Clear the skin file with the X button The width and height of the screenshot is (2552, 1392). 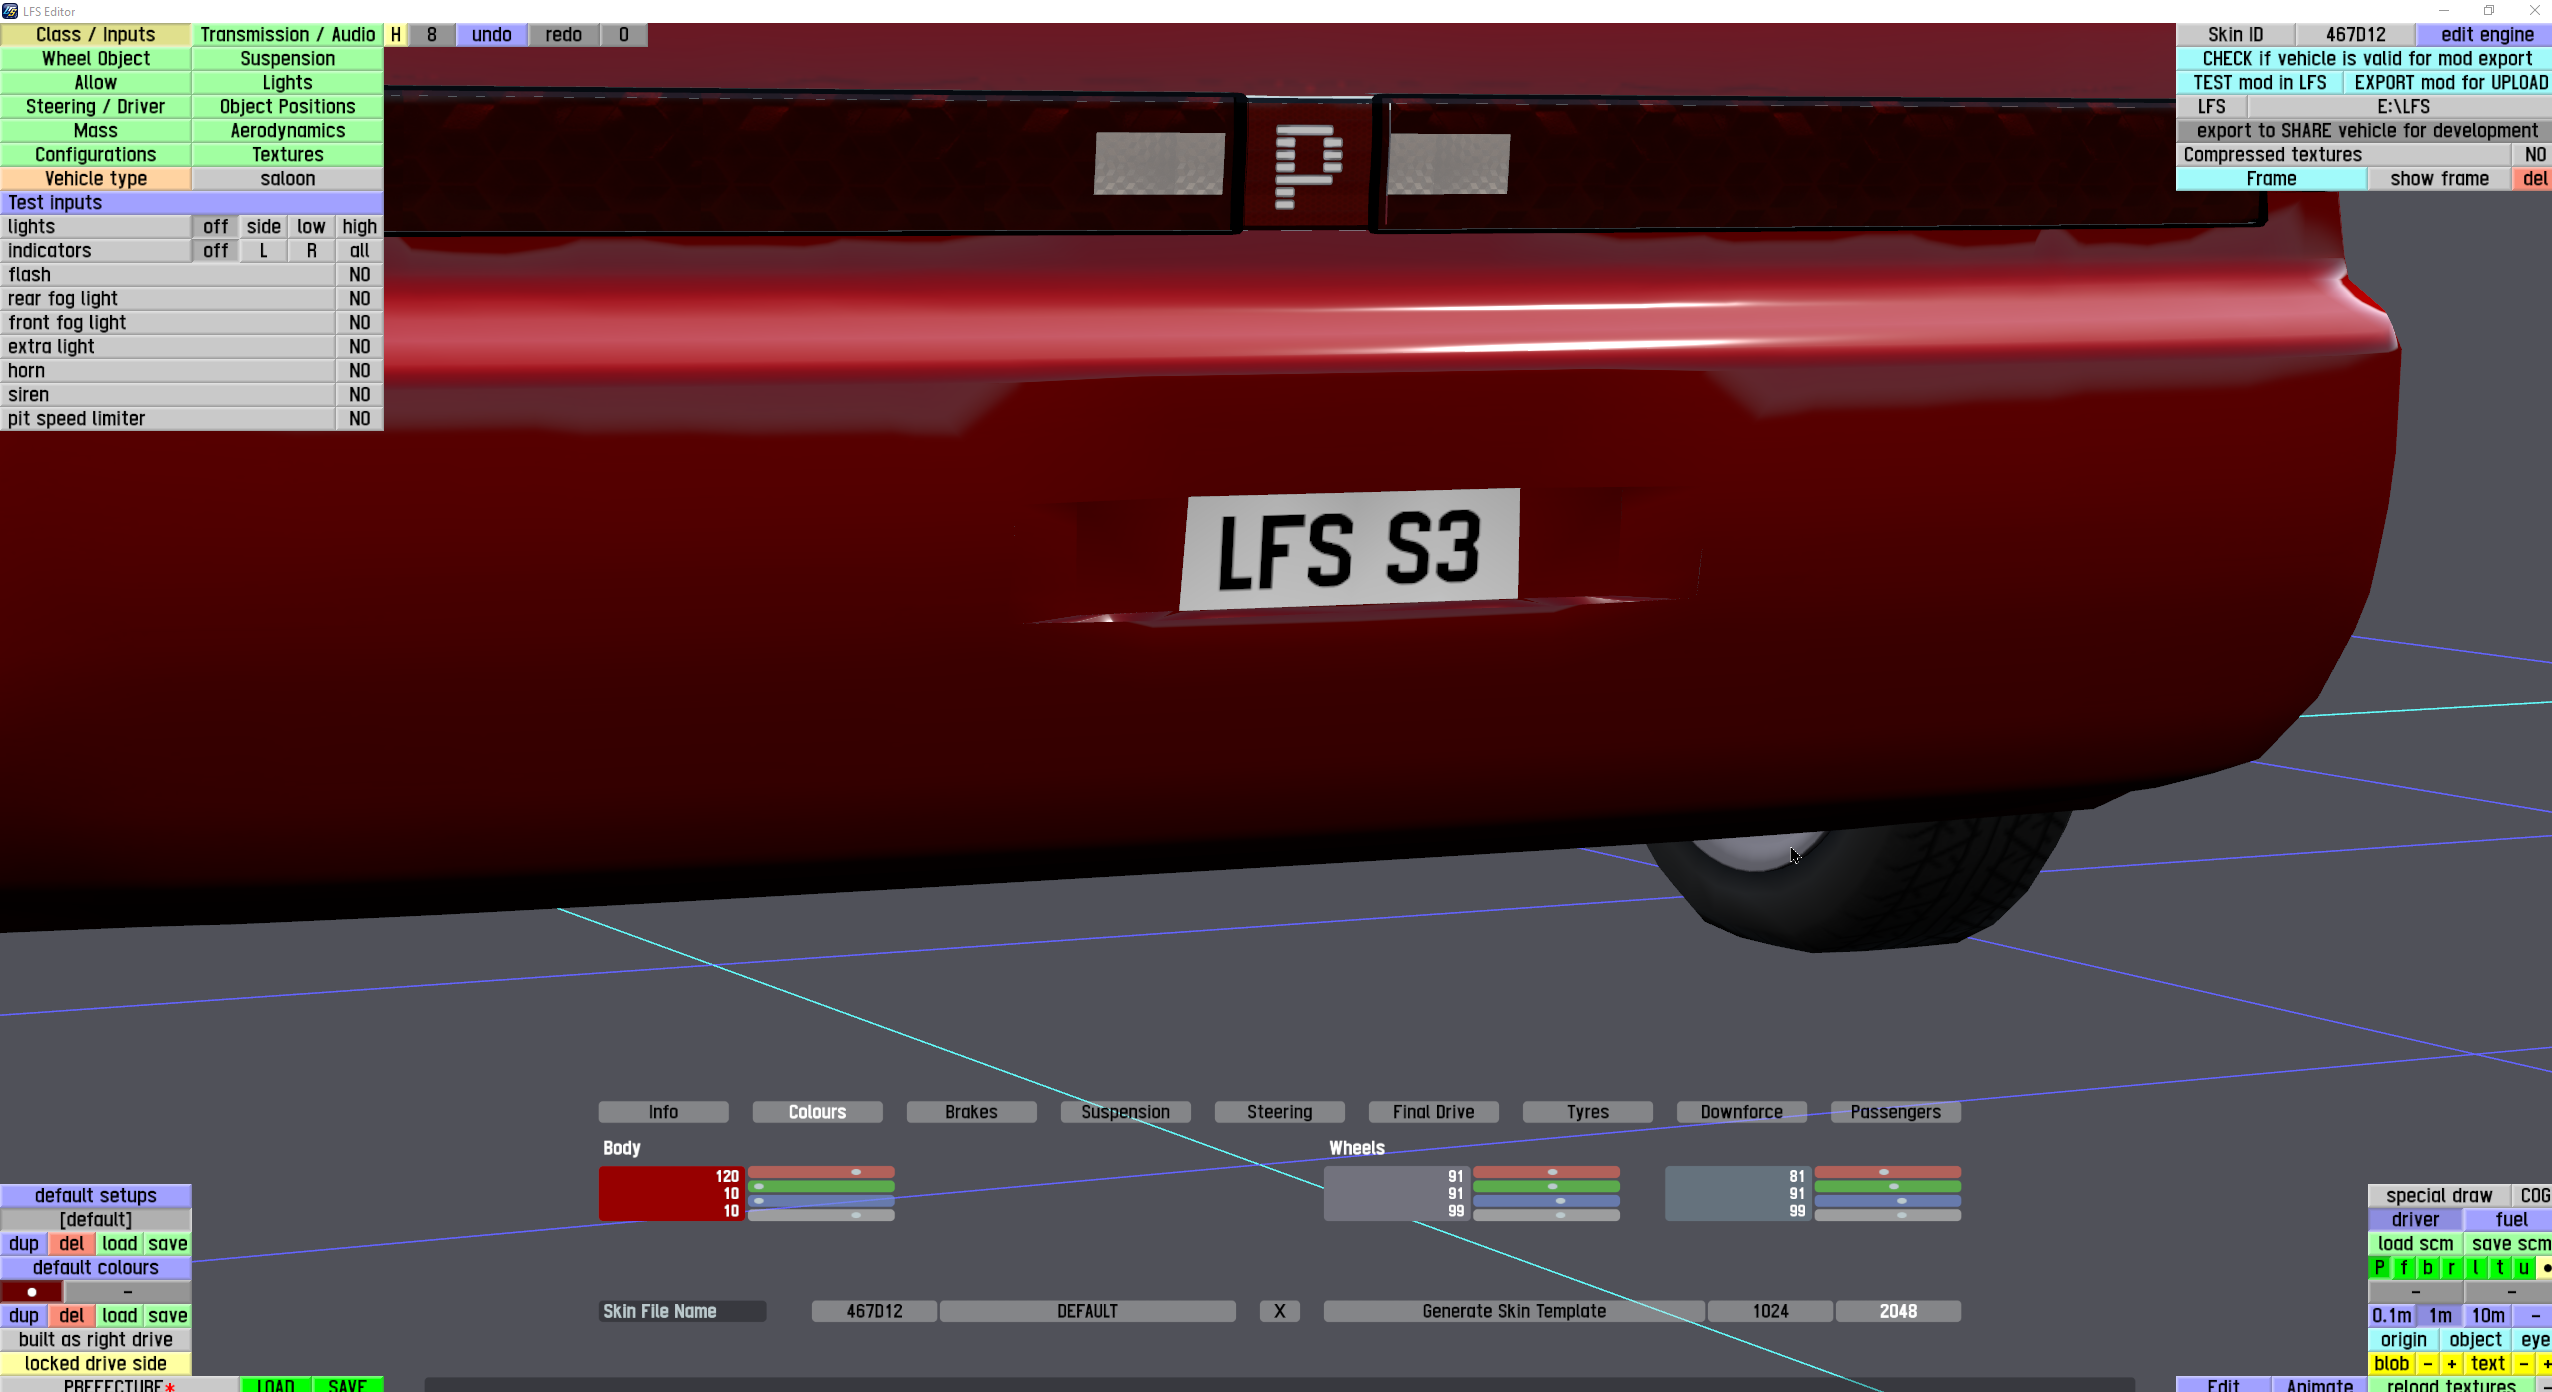pos(1279,1311)
